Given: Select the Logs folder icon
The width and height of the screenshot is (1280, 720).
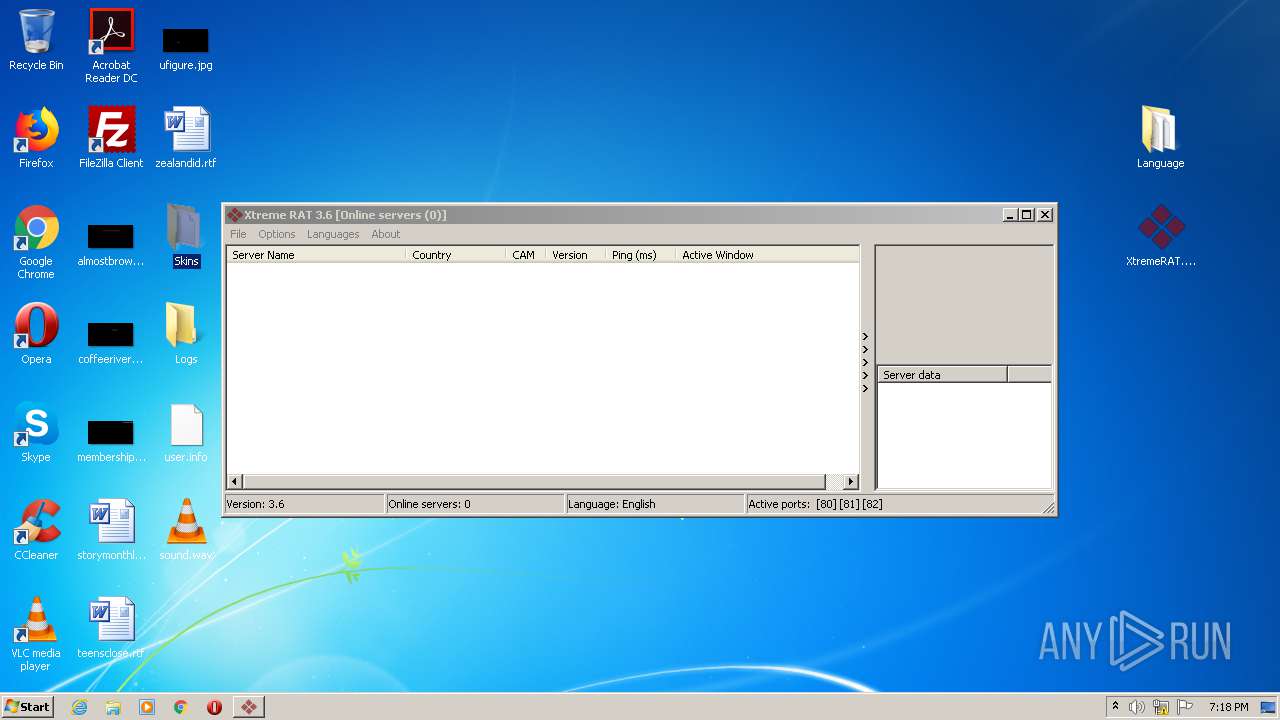Looking at the screenshot, I should 186,334.
